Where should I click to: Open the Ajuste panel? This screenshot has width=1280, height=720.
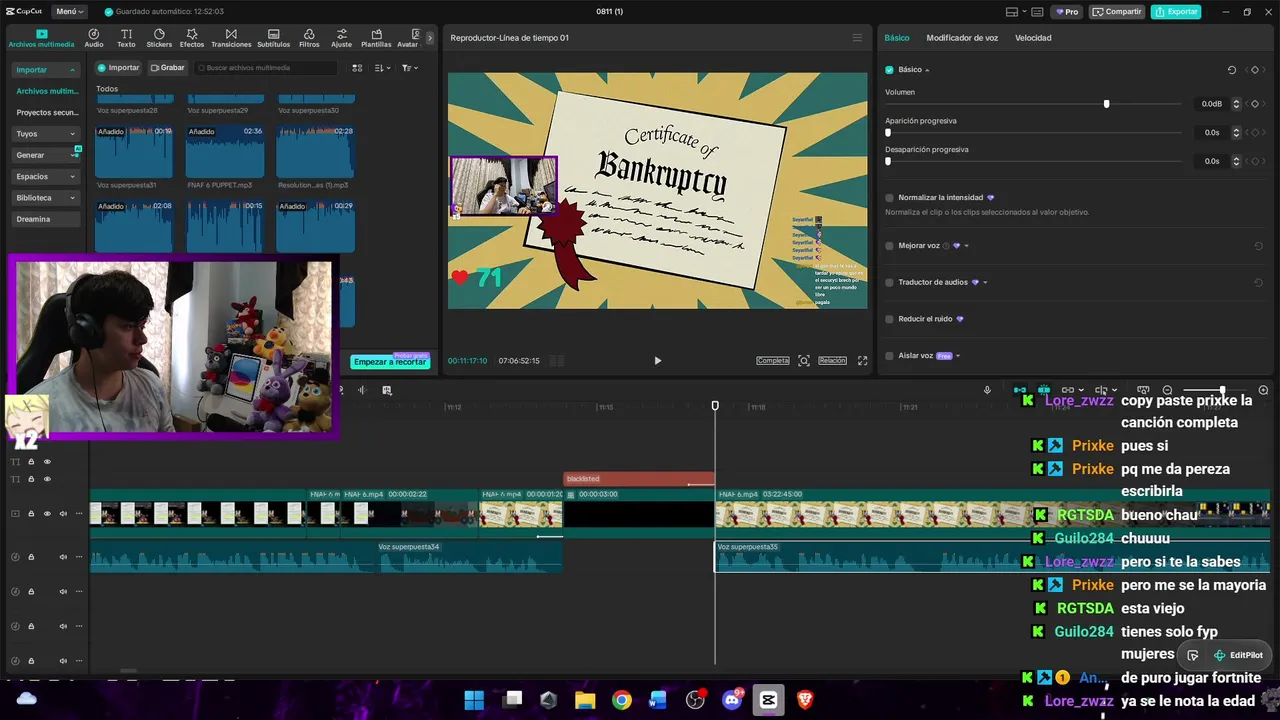pyautogui.click(x=342, y=38)
